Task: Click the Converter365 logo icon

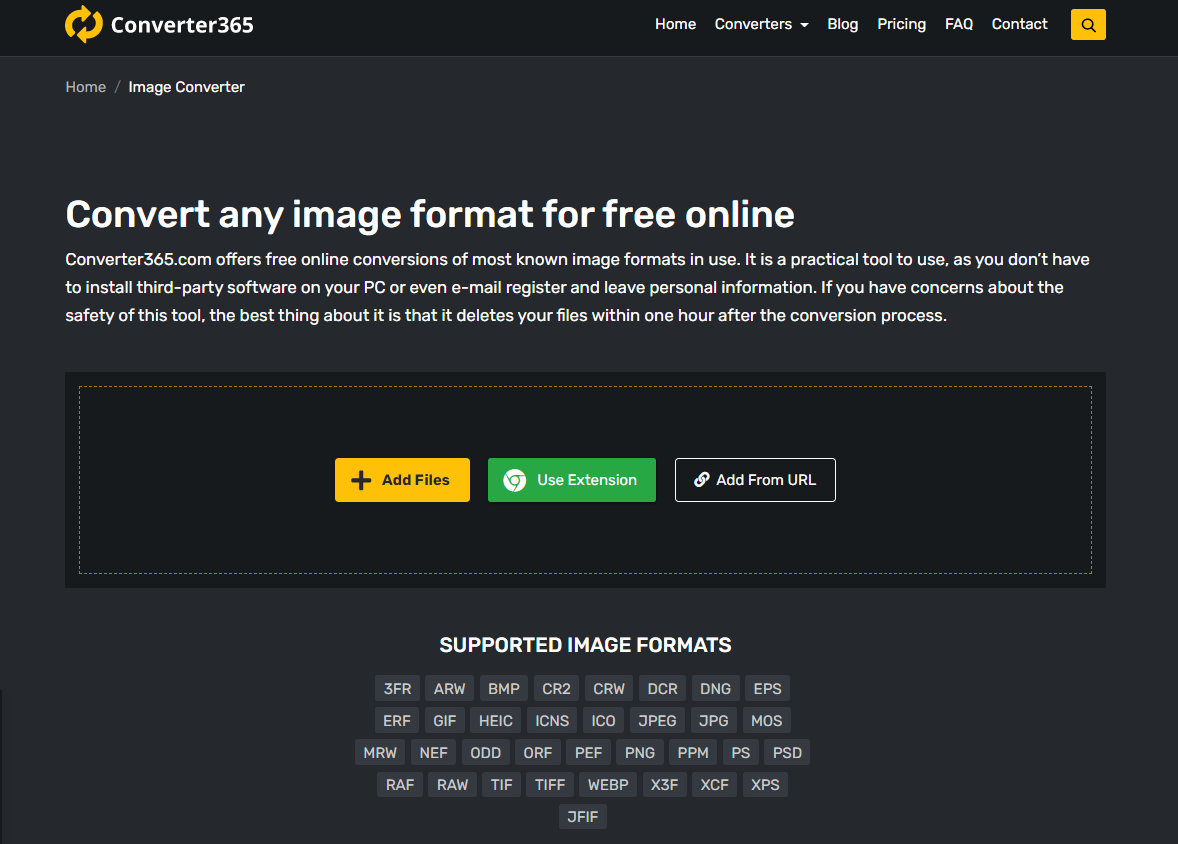Action: tap(84, 24)
